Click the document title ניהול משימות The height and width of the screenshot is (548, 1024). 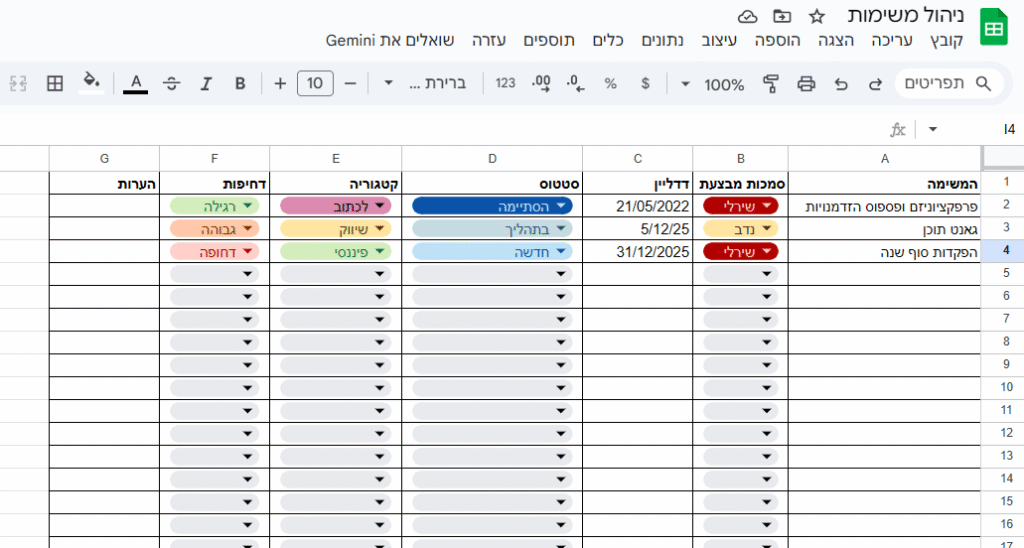[905, 16]
